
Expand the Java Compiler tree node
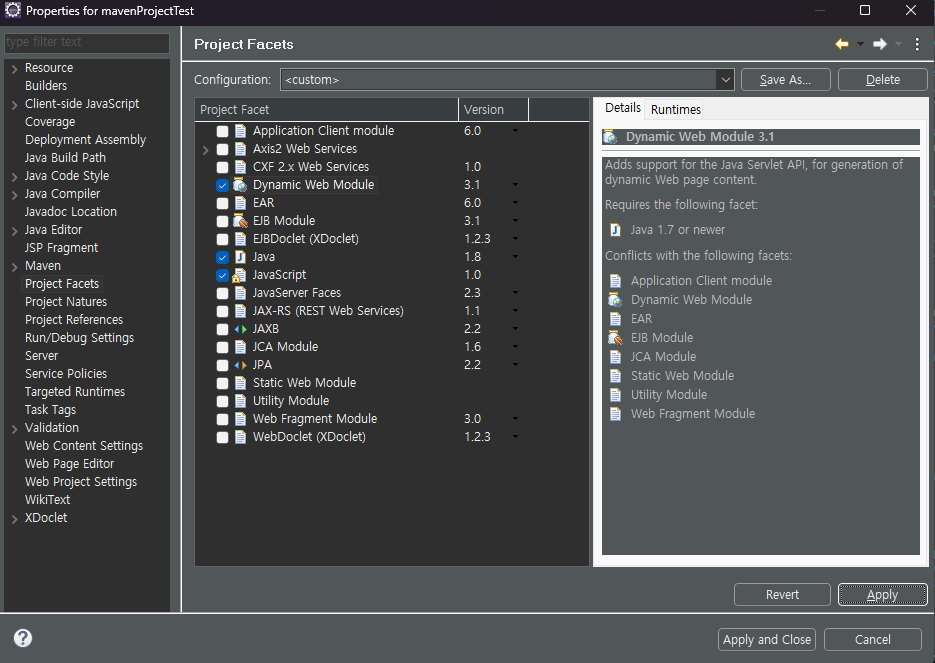pyautogui.click(x=14, y=195)
